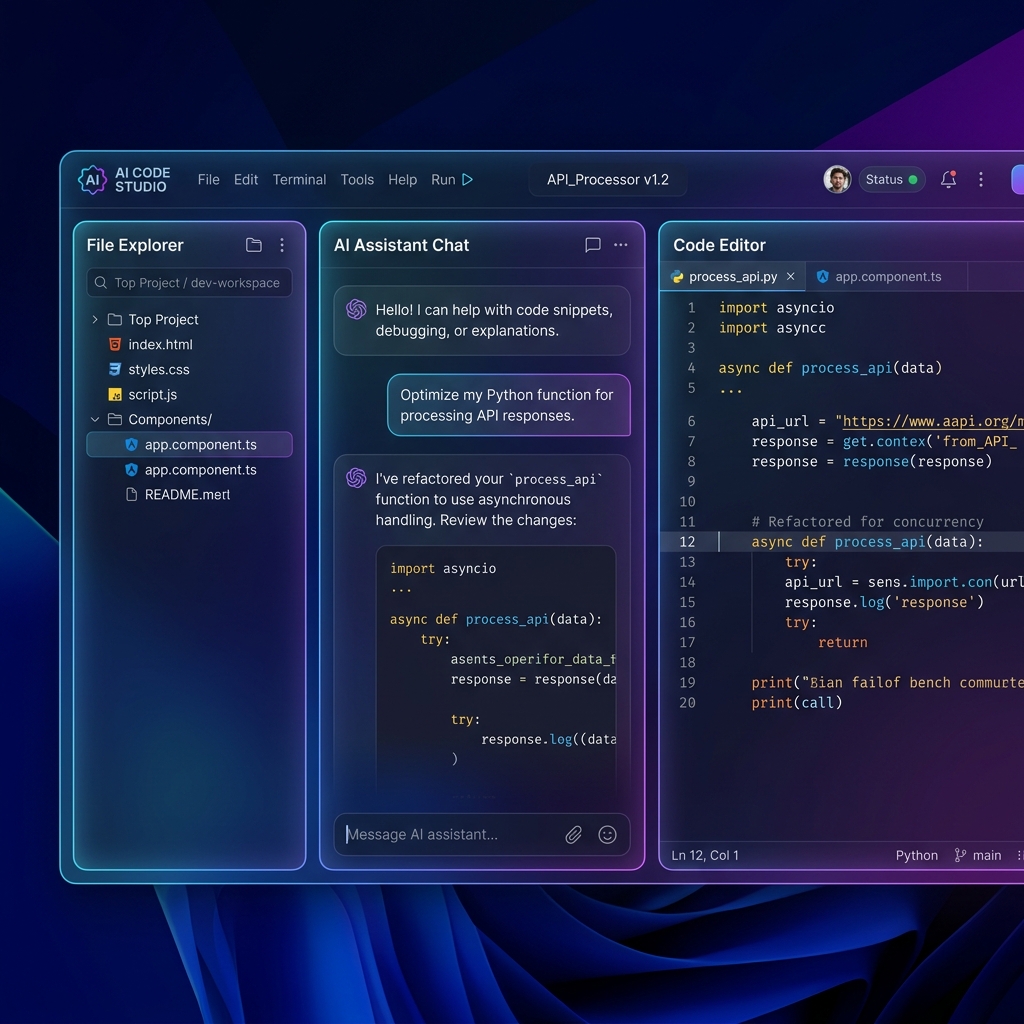
Task: Click the search magnifier in File Explorer
Action: 101,283
